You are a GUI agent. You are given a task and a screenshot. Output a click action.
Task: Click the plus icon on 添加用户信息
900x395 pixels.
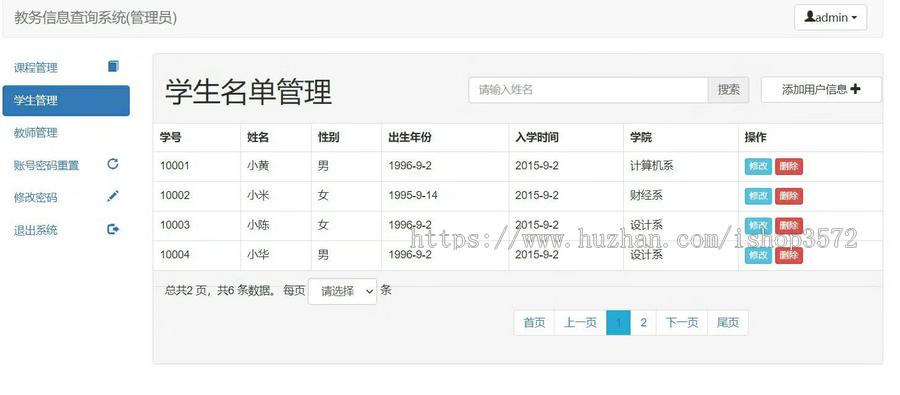[855, 89]
